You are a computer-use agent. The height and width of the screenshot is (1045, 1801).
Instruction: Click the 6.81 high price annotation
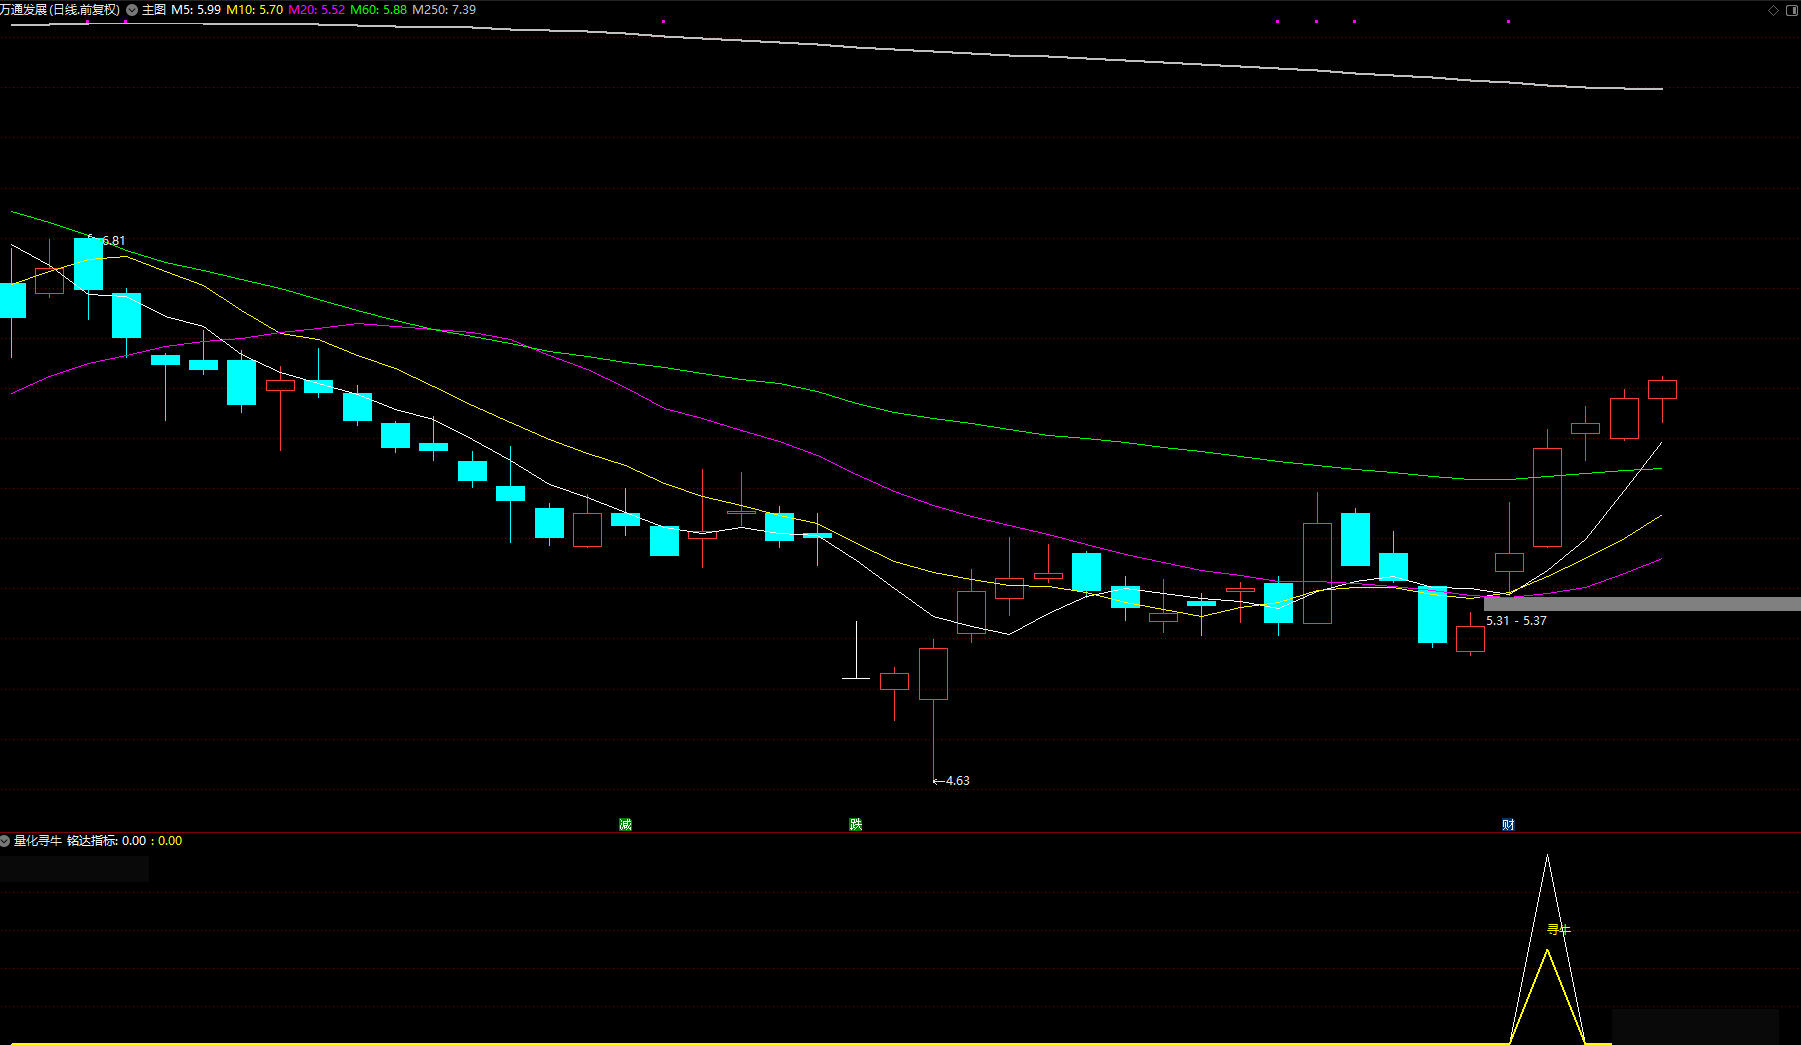114,241
